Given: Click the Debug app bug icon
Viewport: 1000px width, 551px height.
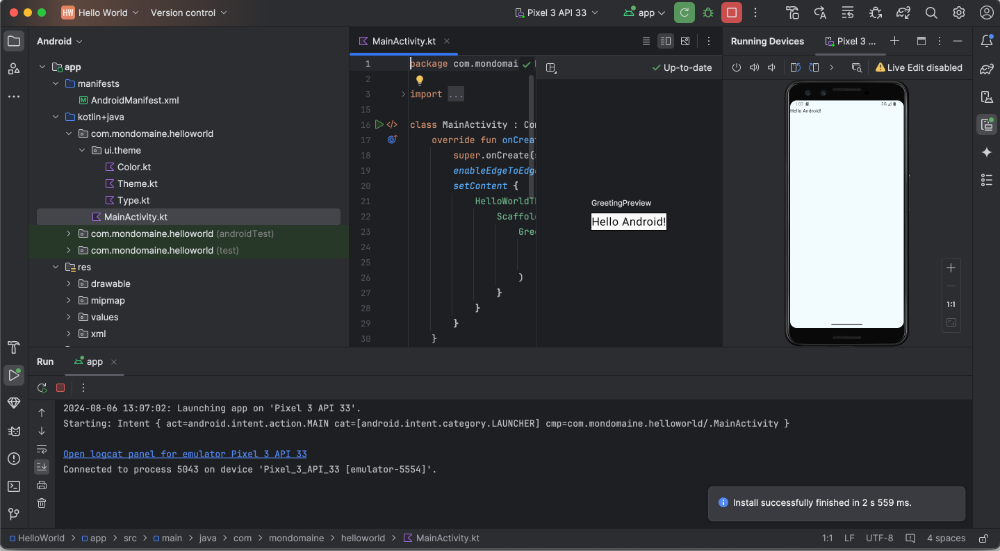Looking at the screenshot, I should (708, 13).
